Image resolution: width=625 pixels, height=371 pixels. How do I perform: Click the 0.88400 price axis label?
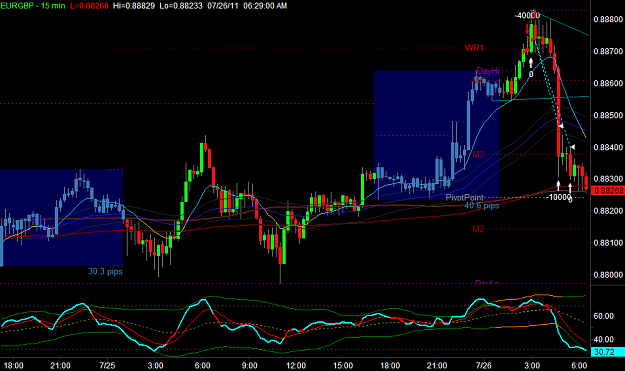click(608, 147)
